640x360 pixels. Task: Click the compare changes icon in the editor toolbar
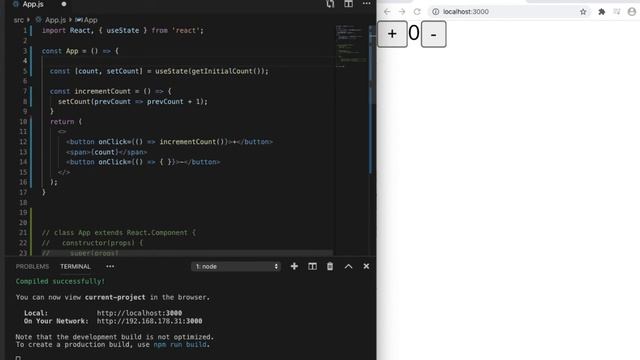(x=330, y=4)
